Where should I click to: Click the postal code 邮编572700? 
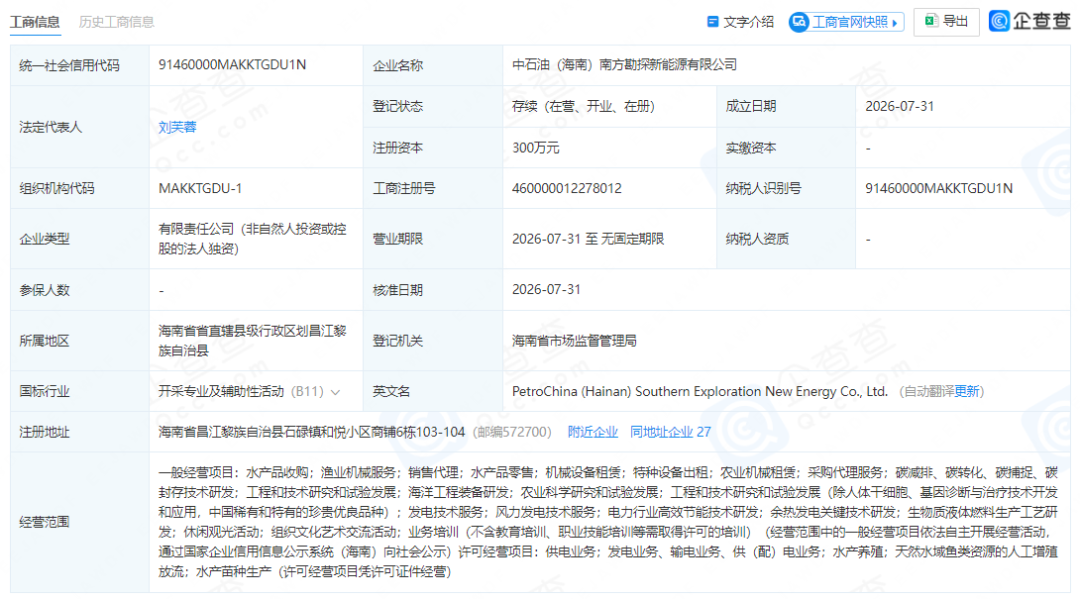click(x=512, y=432)
